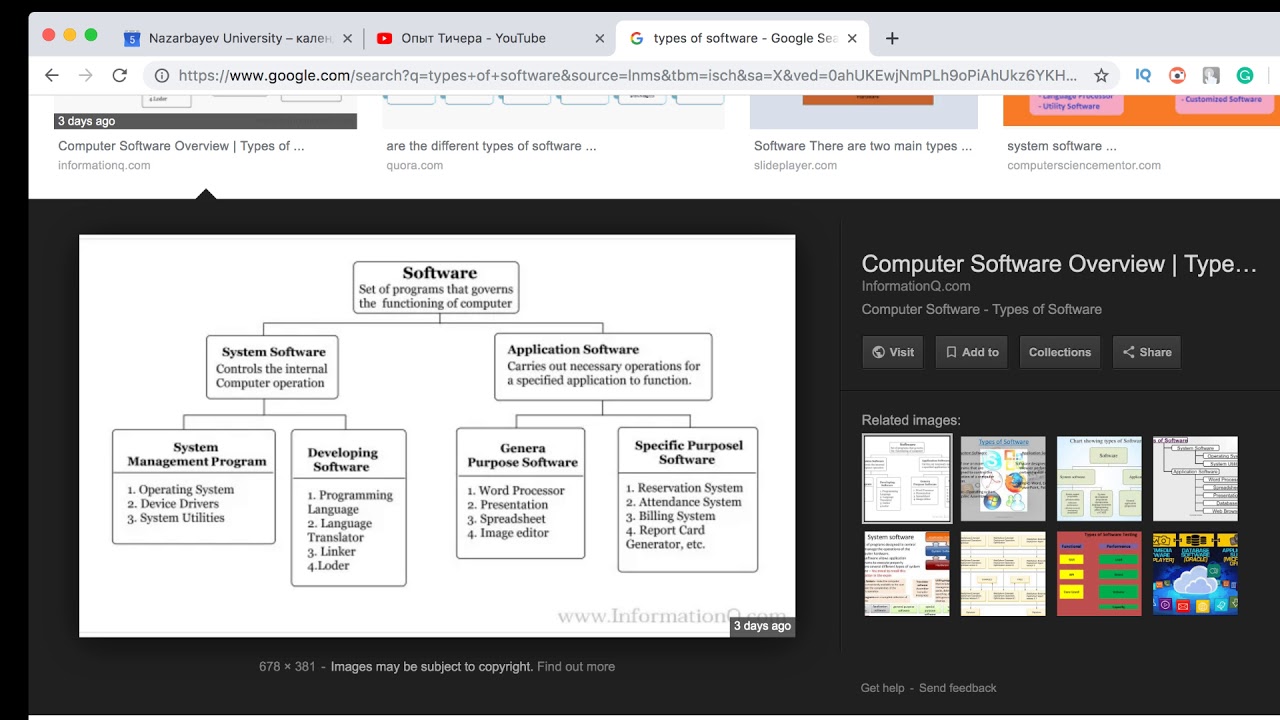
Task: Open Computer Software Overview title link
Action: 1059,264
